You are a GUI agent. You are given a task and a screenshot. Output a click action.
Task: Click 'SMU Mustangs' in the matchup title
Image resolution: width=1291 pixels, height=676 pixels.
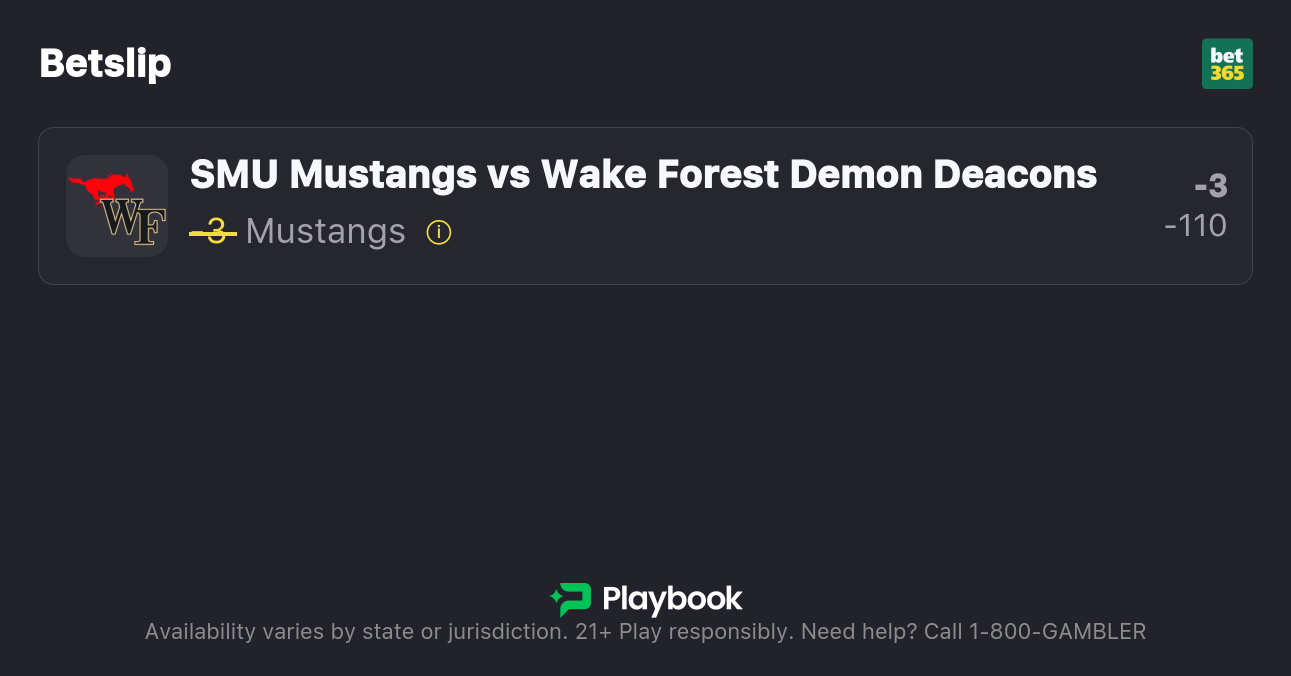click(333, 175)
